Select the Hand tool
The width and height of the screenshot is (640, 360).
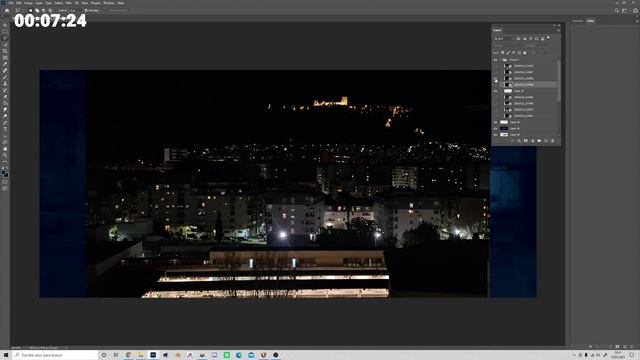click(5, 149)
